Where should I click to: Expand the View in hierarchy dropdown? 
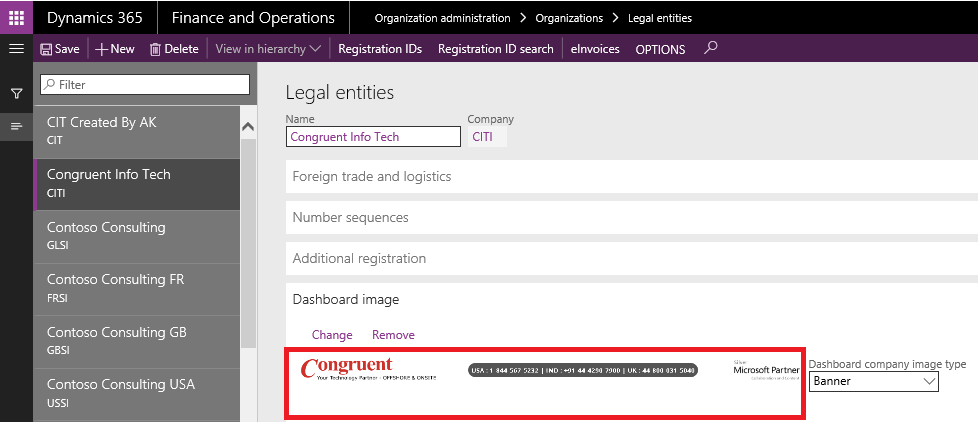pos(268,49)
